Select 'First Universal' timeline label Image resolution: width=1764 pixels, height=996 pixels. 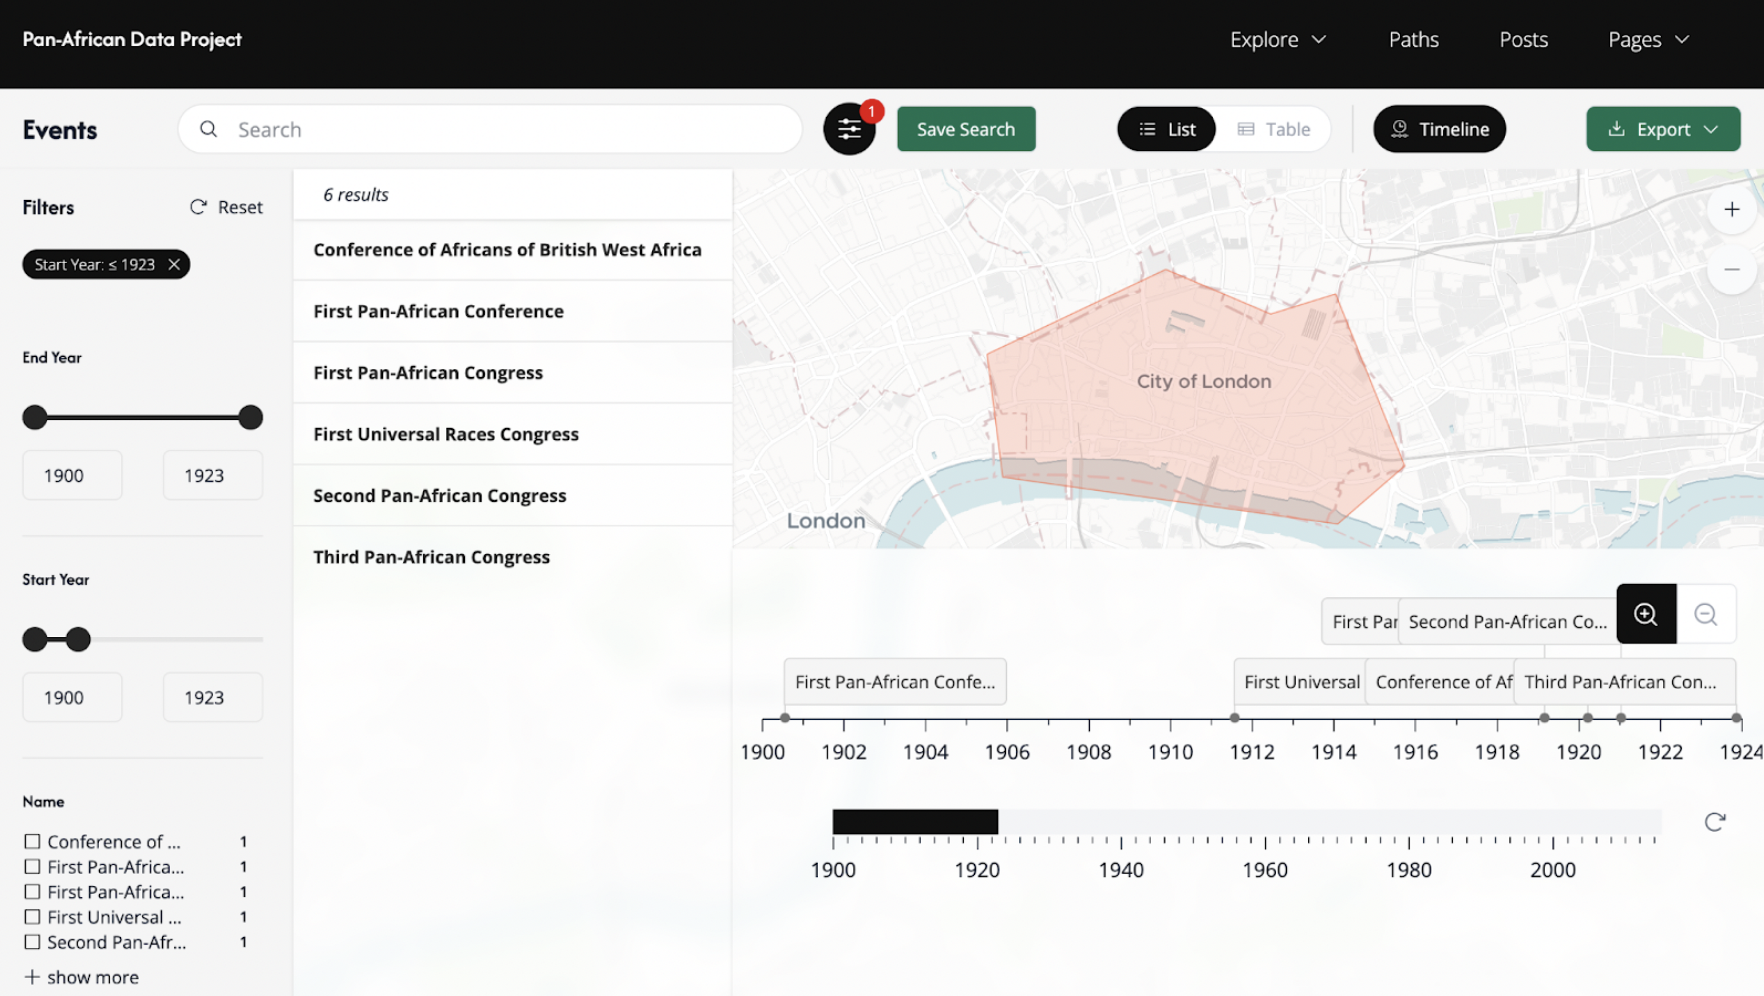point(1300,682)
